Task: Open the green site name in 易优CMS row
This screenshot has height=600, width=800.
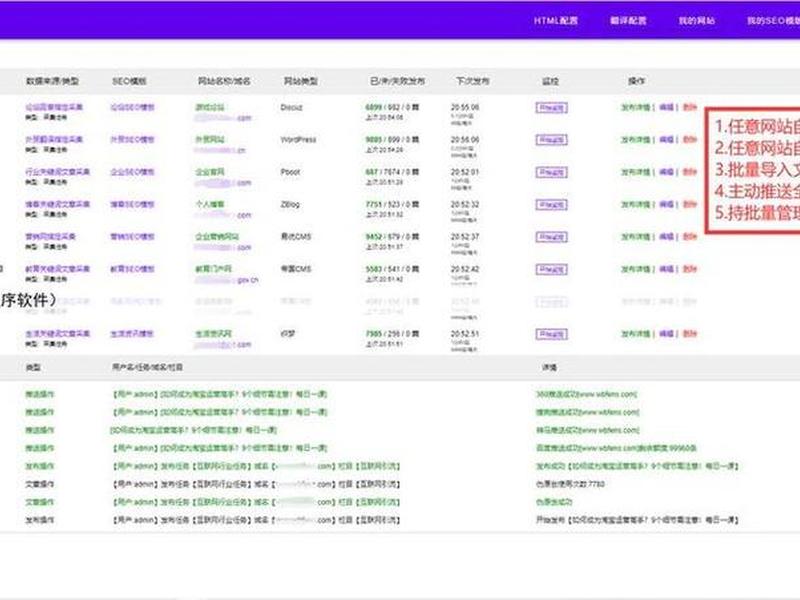Action: (217, 236)
